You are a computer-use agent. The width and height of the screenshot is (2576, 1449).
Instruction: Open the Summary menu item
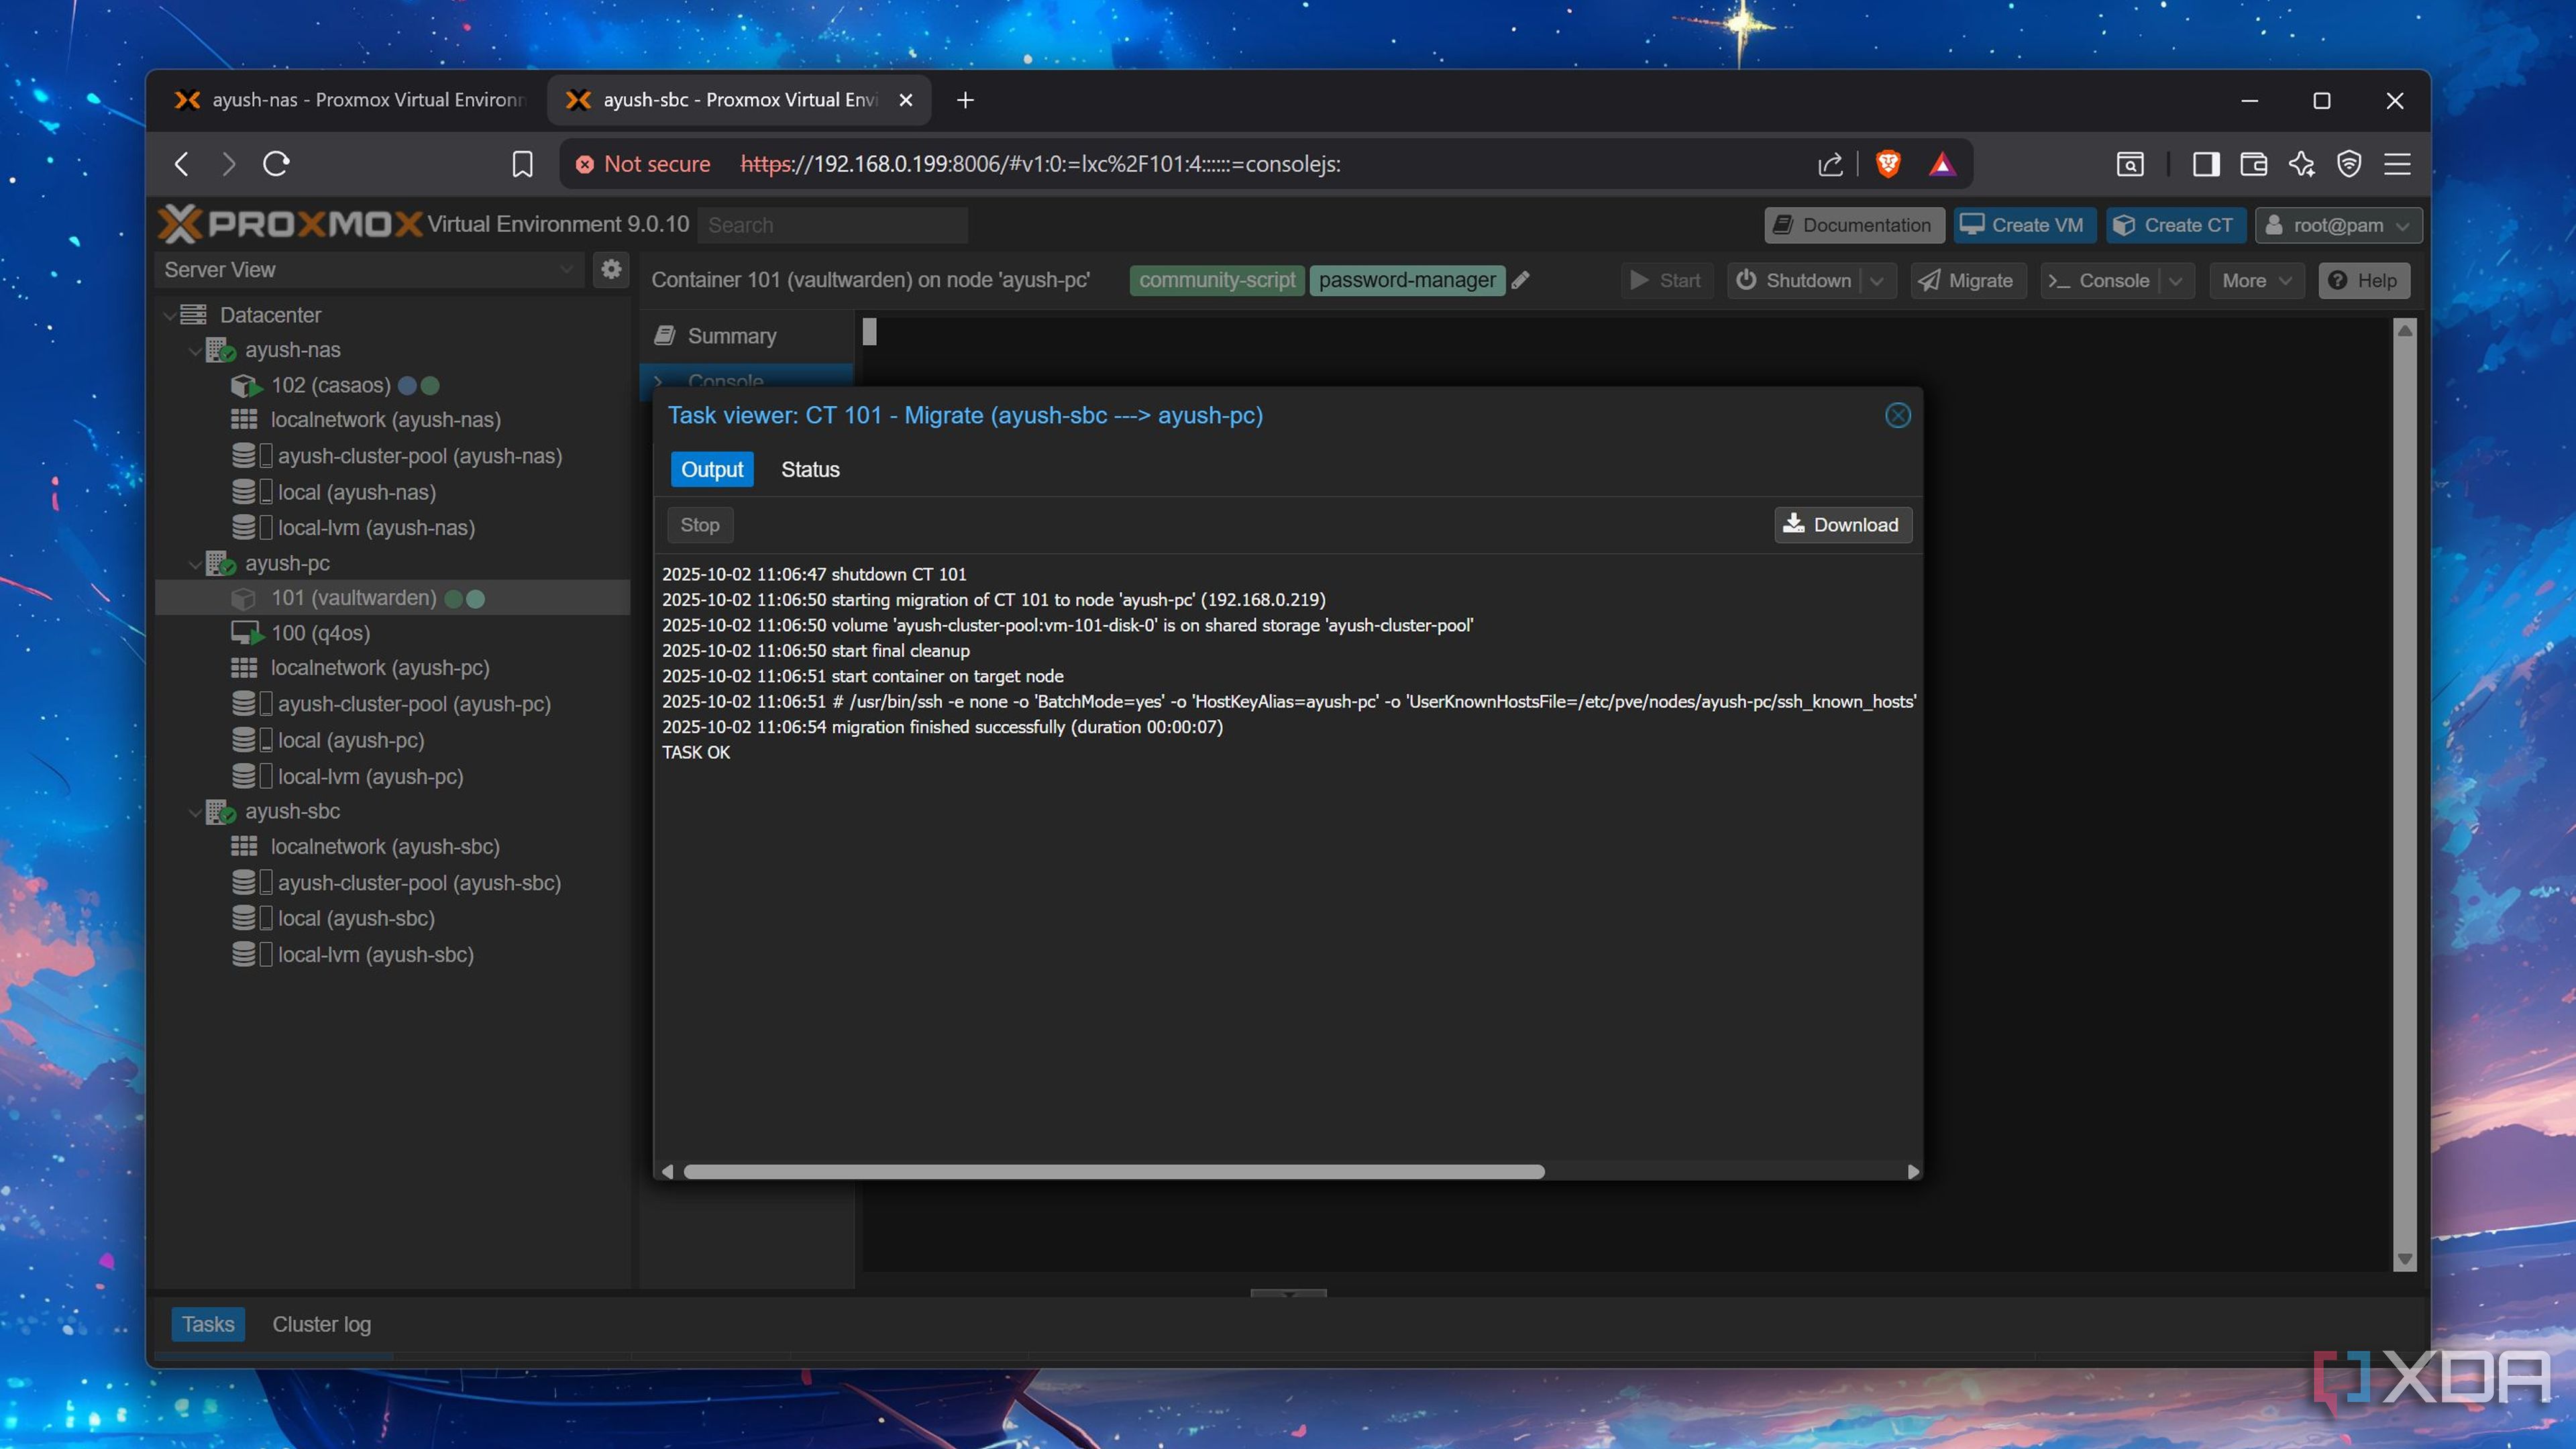coord(746,336)
